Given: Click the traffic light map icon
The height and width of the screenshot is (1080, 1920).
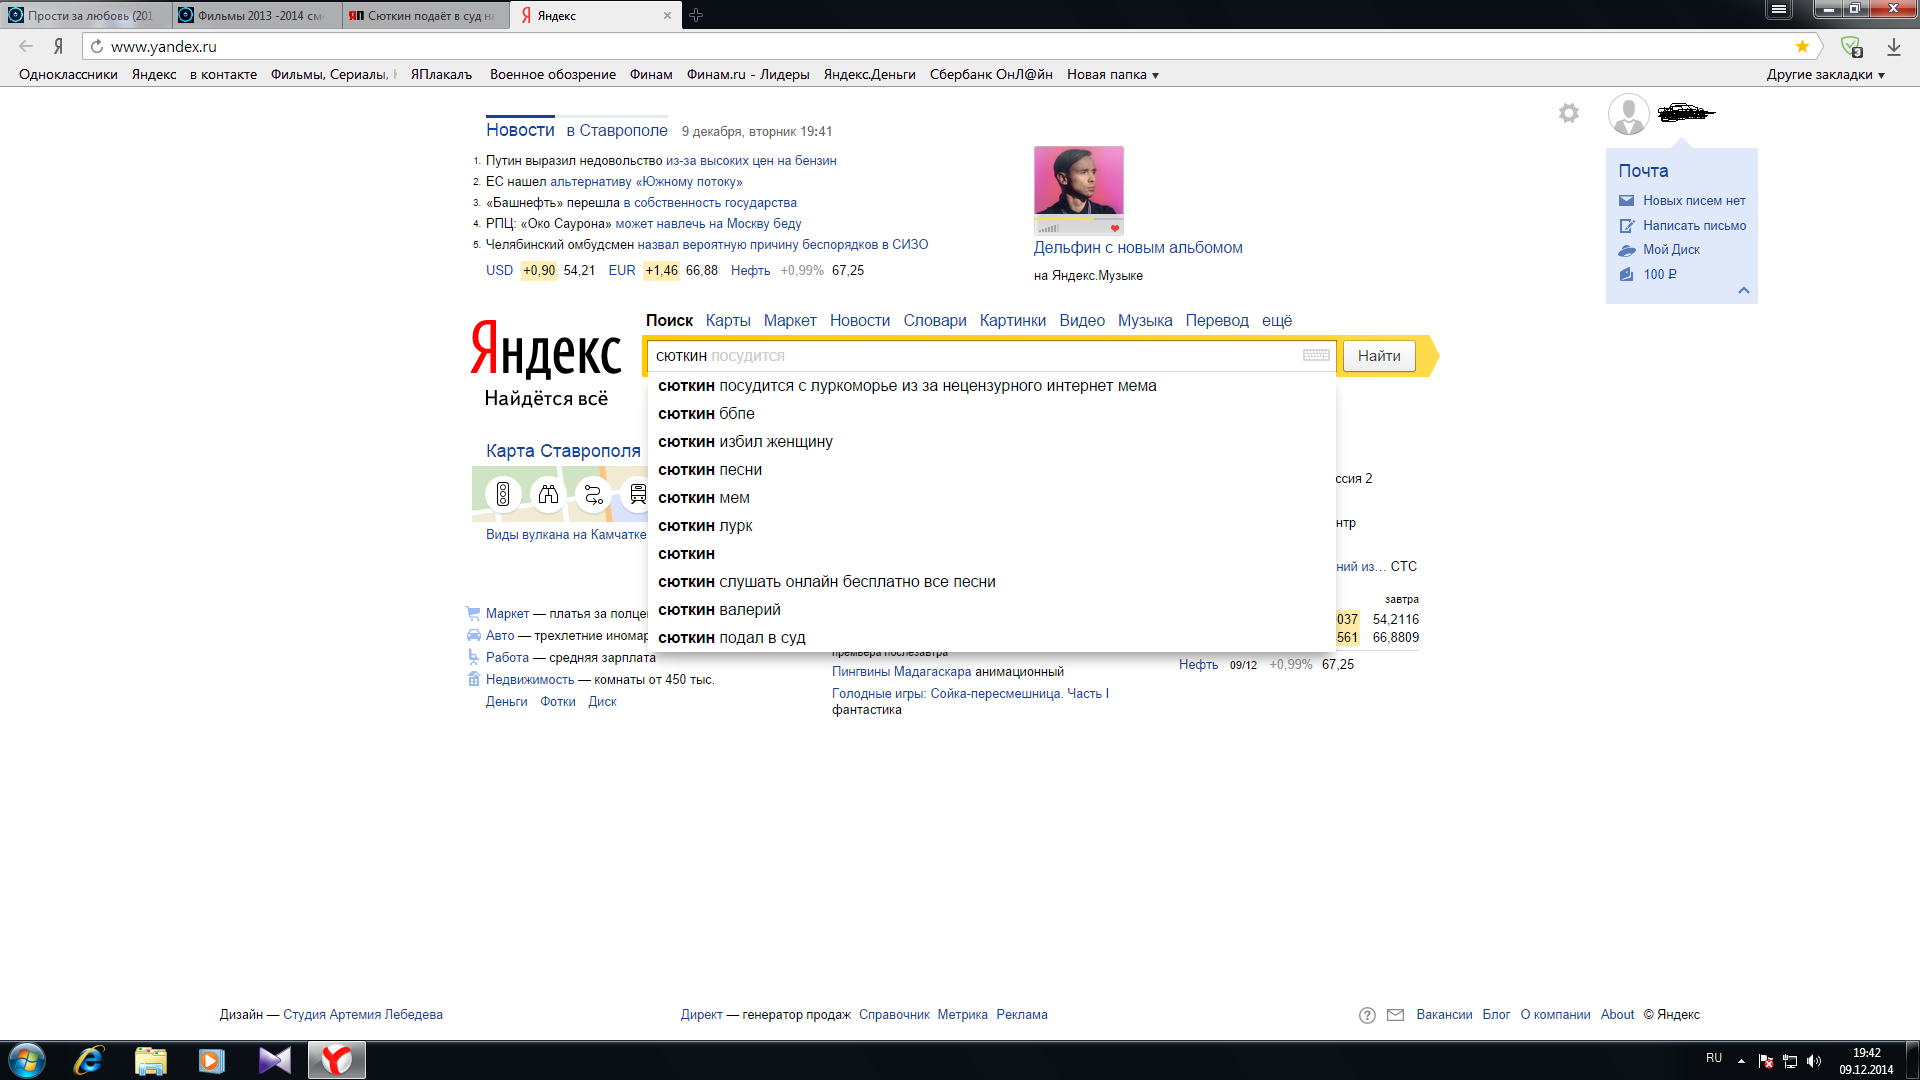Looking at the screenshot, I should click(x=503, y=494).
